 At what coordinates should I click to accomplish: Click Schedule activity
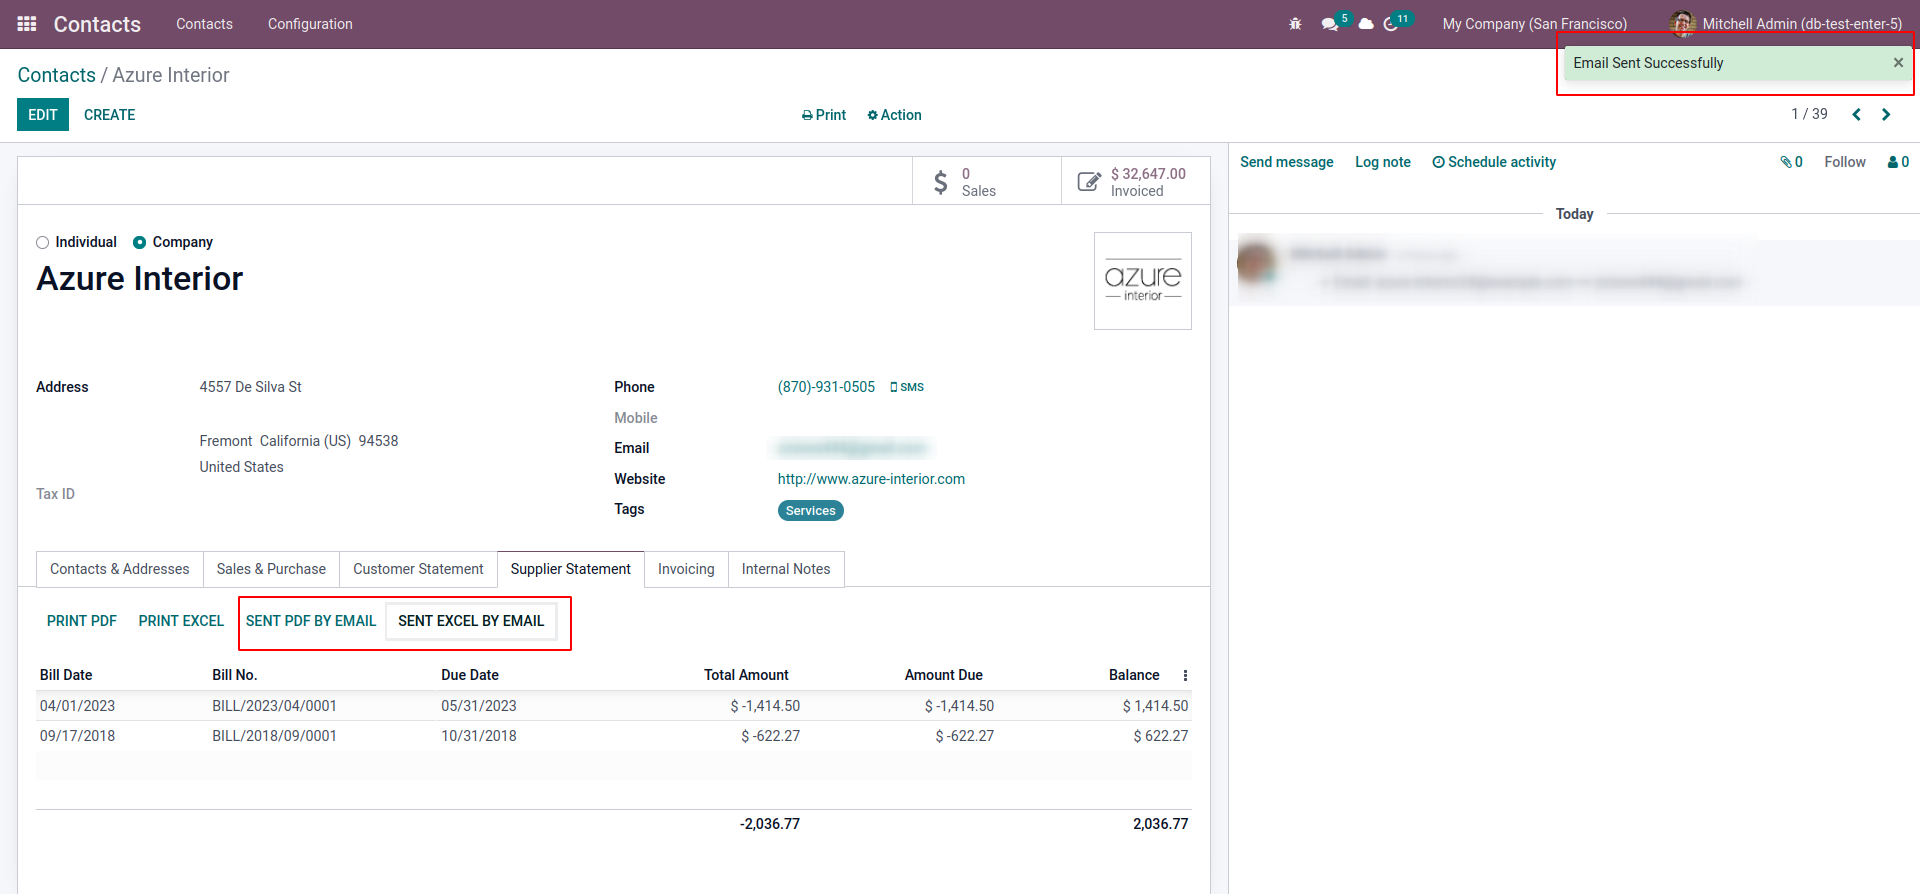1494,162
